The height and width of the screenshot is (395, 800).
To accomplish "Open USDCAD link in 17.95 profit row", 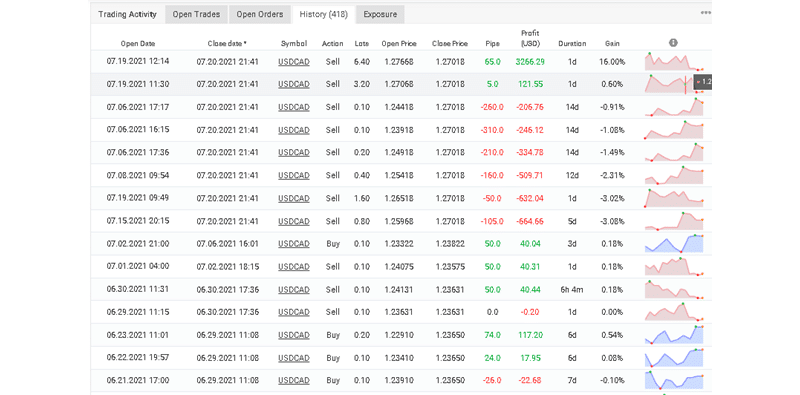I will coord(294,358).
